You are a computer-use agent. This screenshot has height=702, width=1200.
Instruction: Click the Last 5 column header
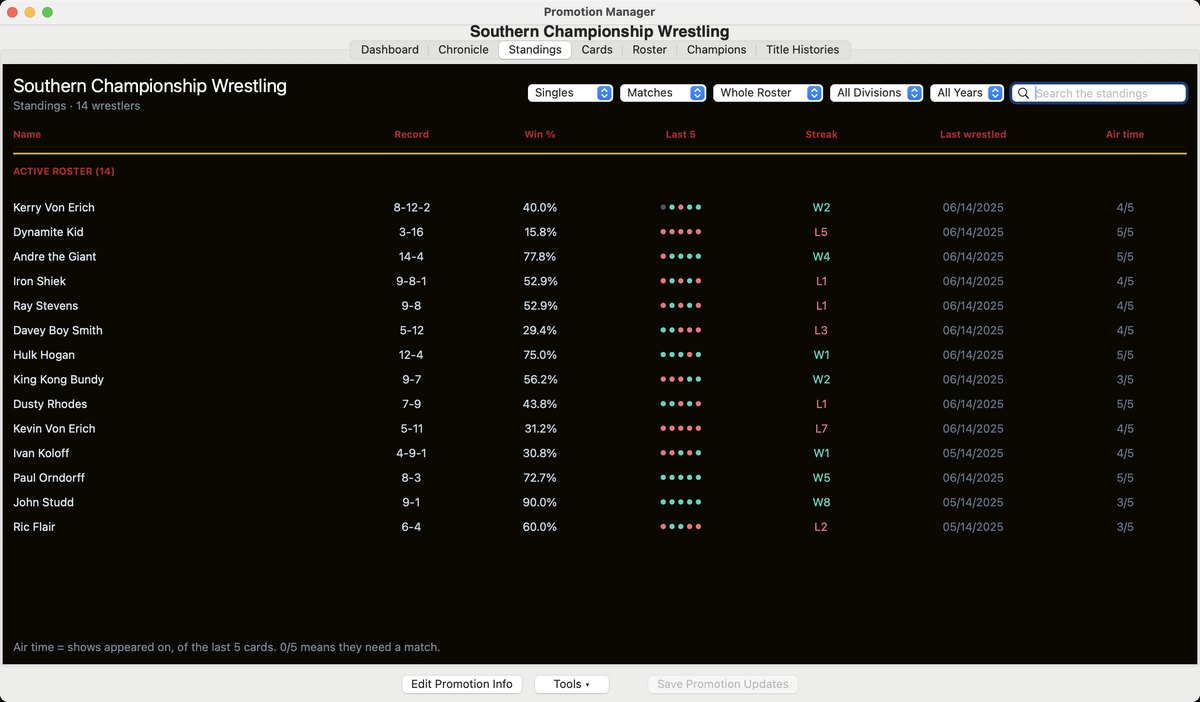click(x=681, y=134)
